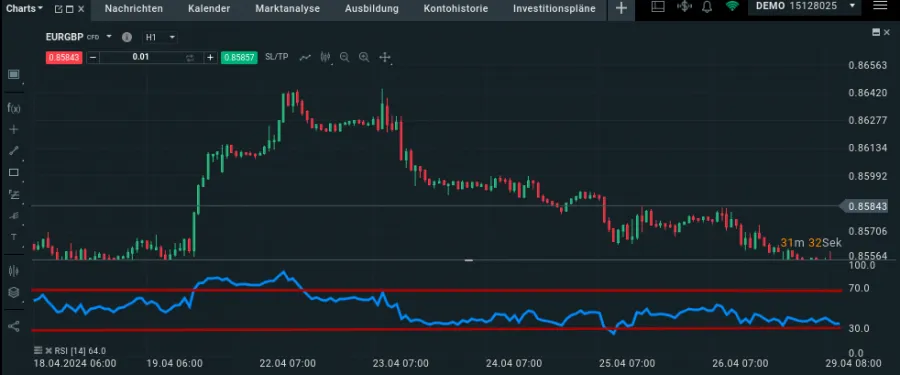Toggle the SL/TP option
Viewport: 900px width, 375px height.
click(x=277, y=57)
